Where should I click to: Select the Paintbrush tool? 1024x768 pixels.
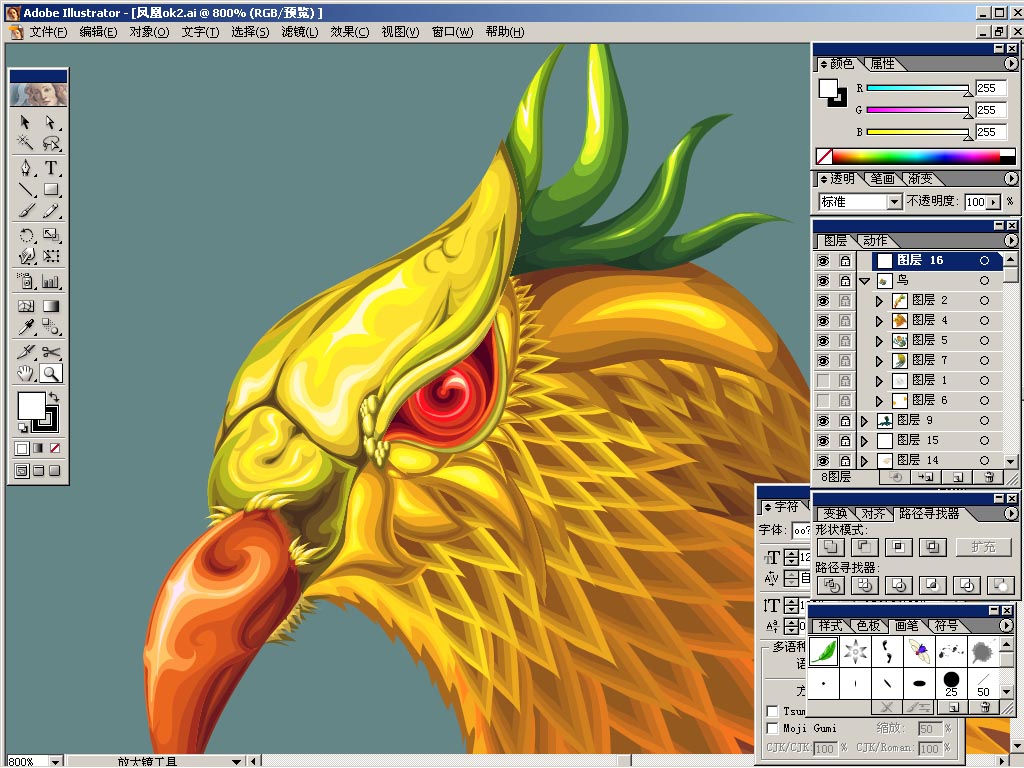tap(25, 210)
